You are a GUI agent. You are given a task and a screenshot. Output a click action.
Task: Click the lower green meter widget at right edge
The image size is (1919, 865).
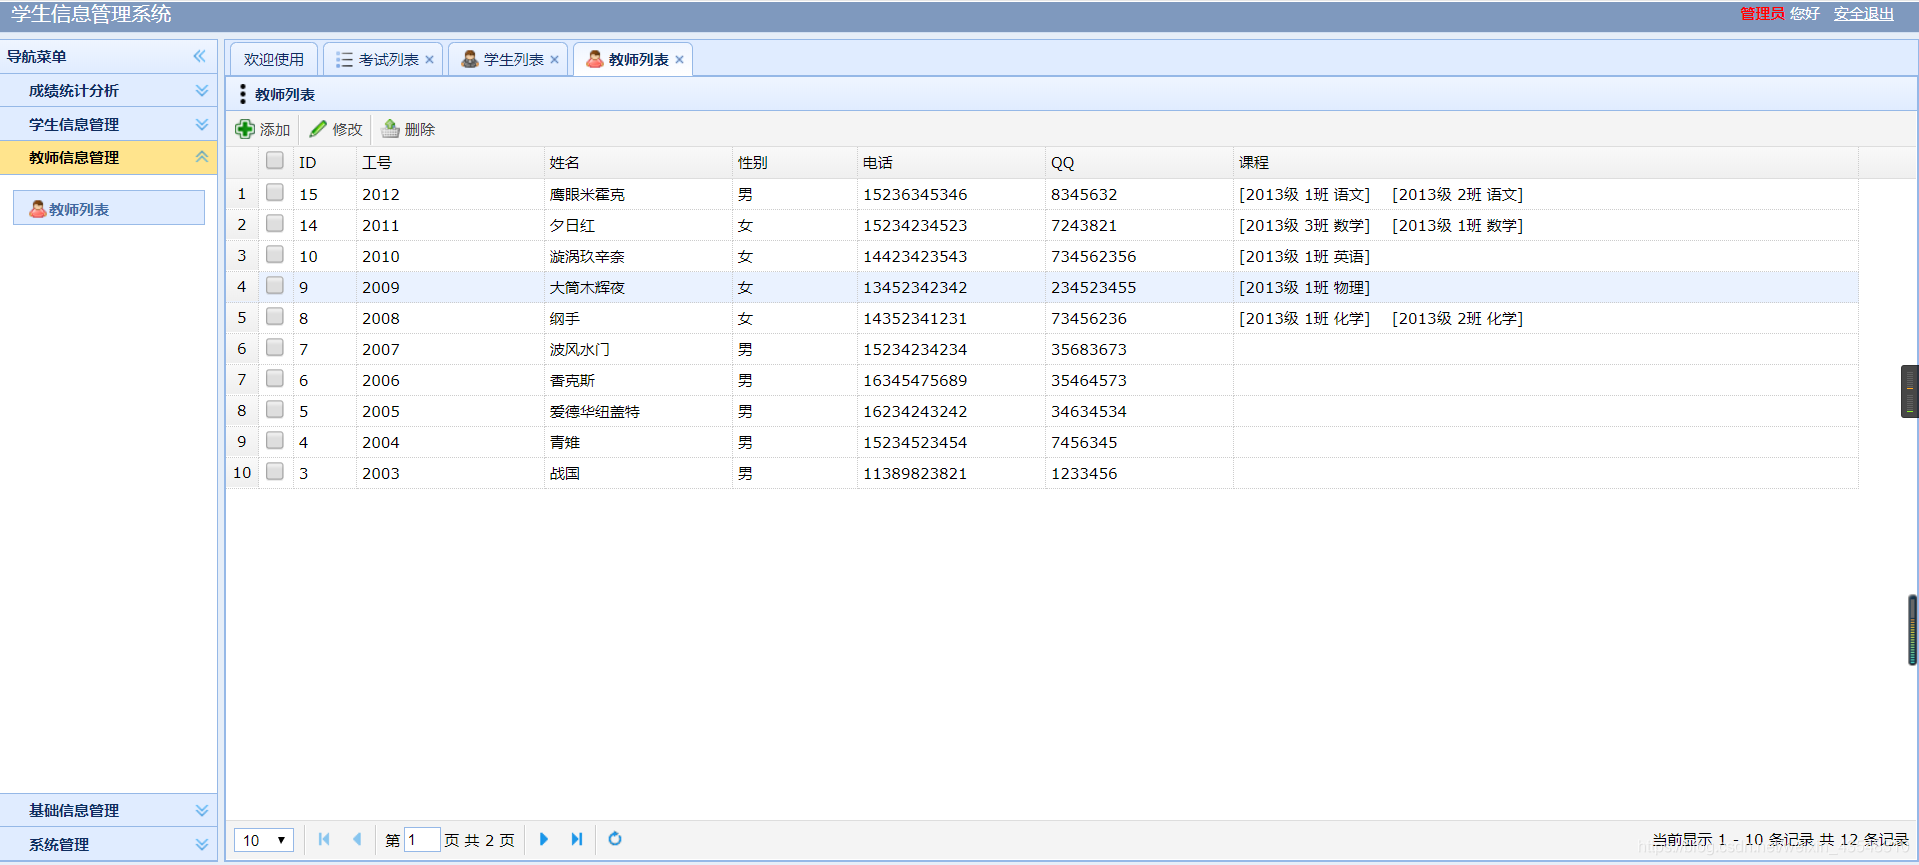click(x=1912, y=630)
